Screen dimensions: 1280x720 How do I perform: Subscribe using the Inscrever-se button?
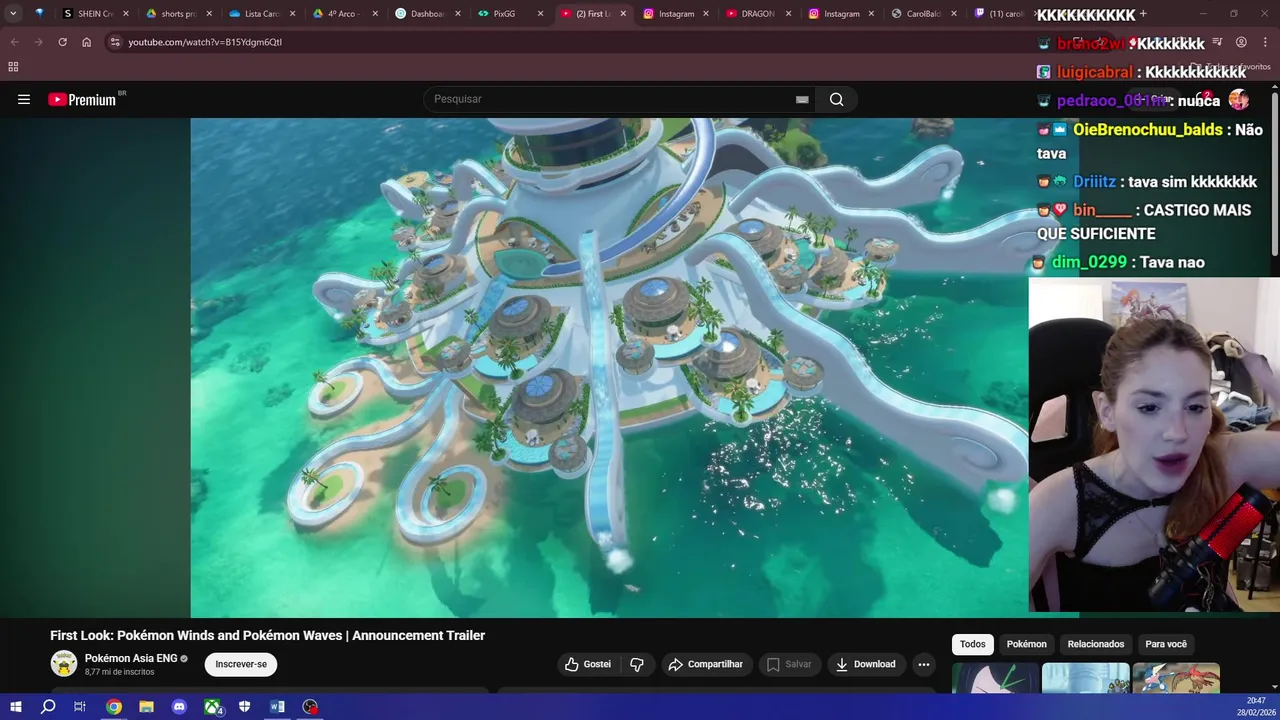click(241, 664)
